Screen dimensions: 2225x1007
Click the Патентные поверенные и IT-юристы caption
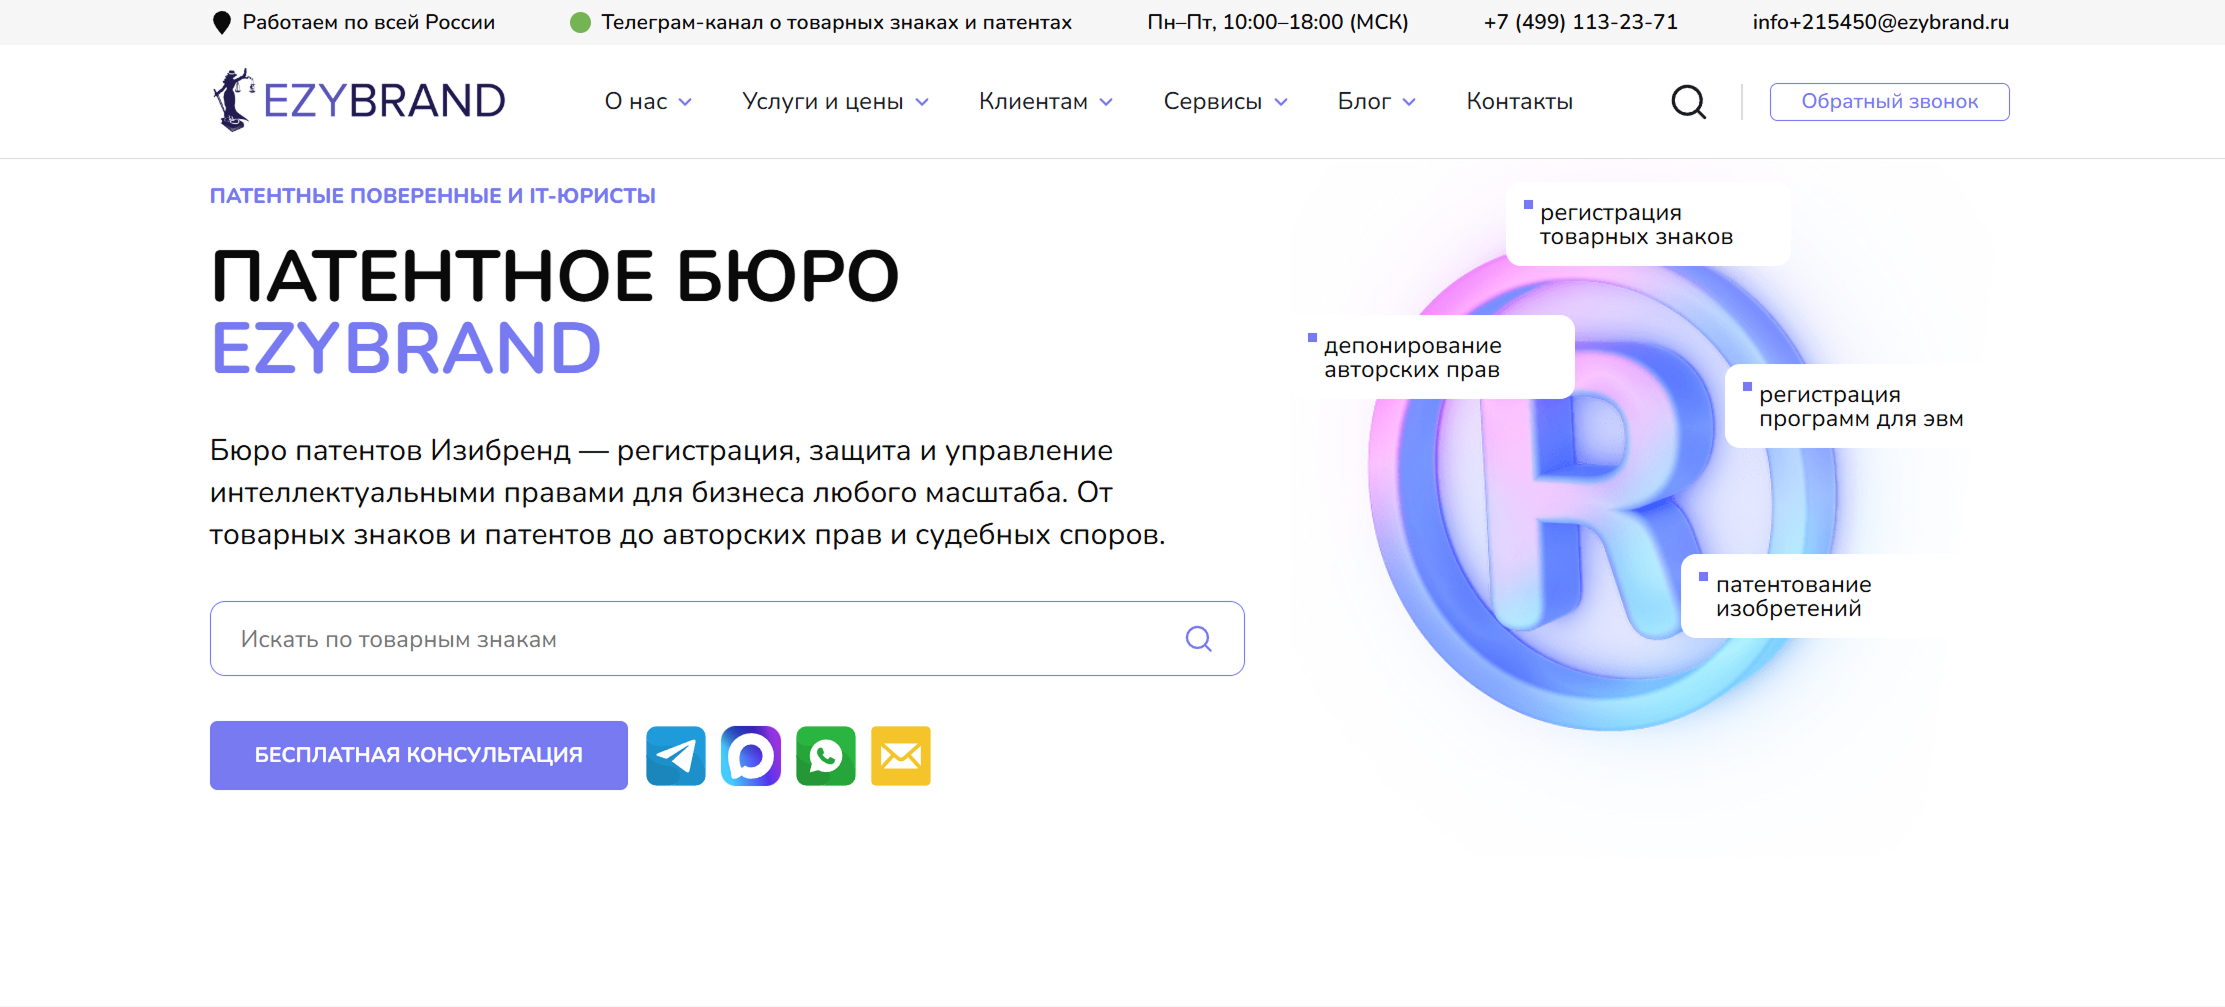(433, 196)
